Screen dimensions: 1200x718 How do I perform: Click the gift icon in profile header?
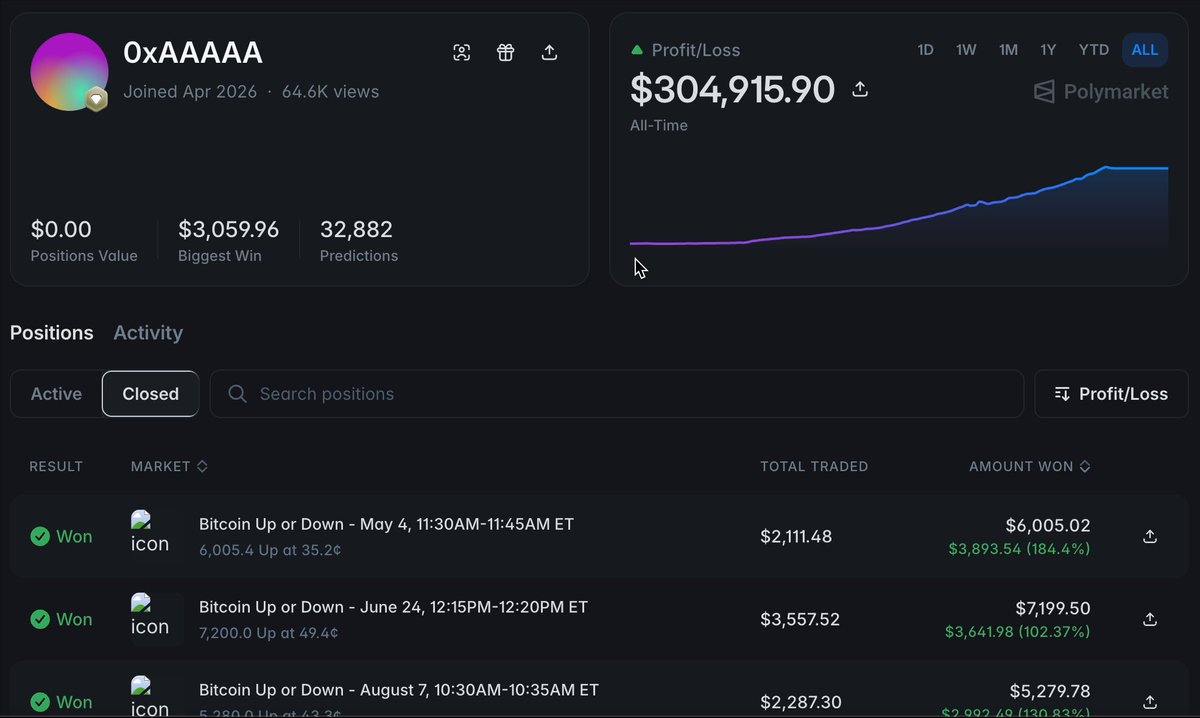[505, 53]
